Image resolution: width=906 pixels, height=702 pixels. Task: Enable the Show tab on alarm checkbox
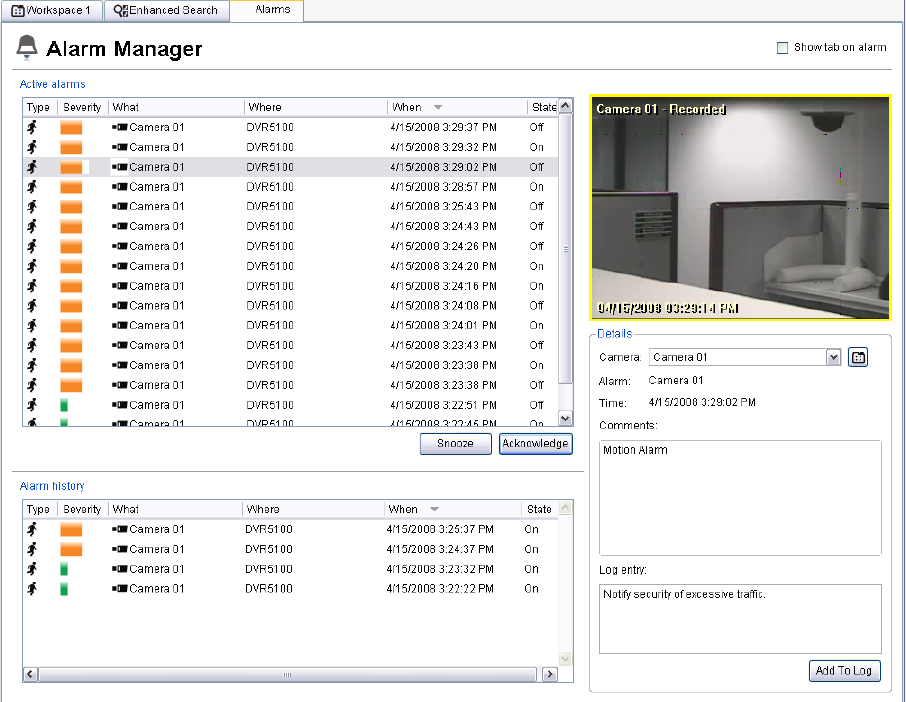pos(783,48)
